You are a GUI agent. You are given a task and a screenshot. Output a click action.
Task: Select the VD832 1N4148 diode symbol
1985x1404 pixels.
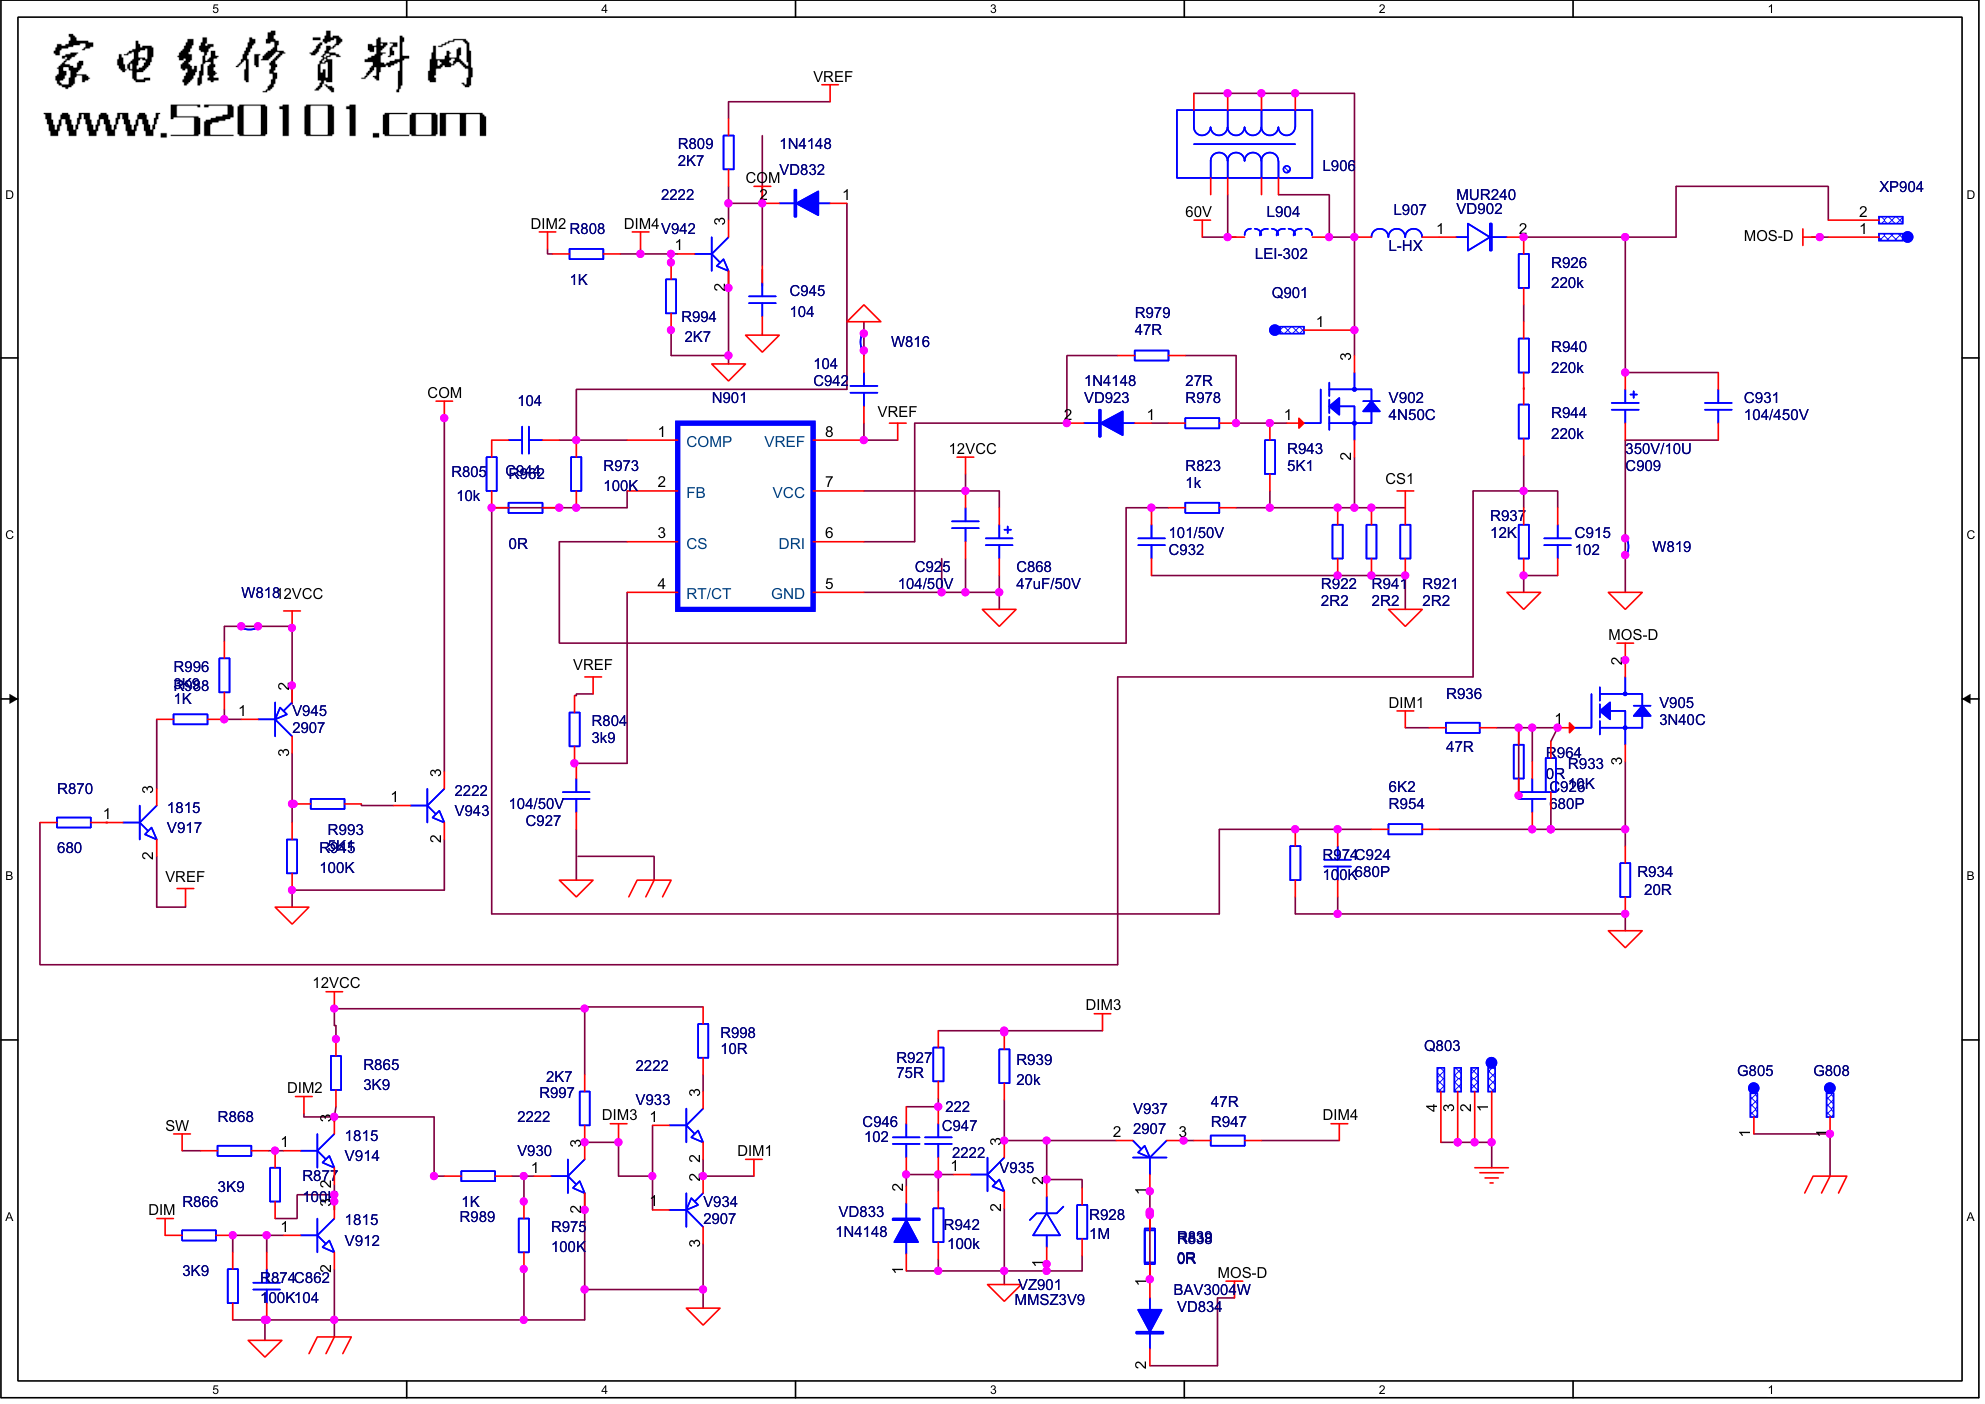[806, 204]
